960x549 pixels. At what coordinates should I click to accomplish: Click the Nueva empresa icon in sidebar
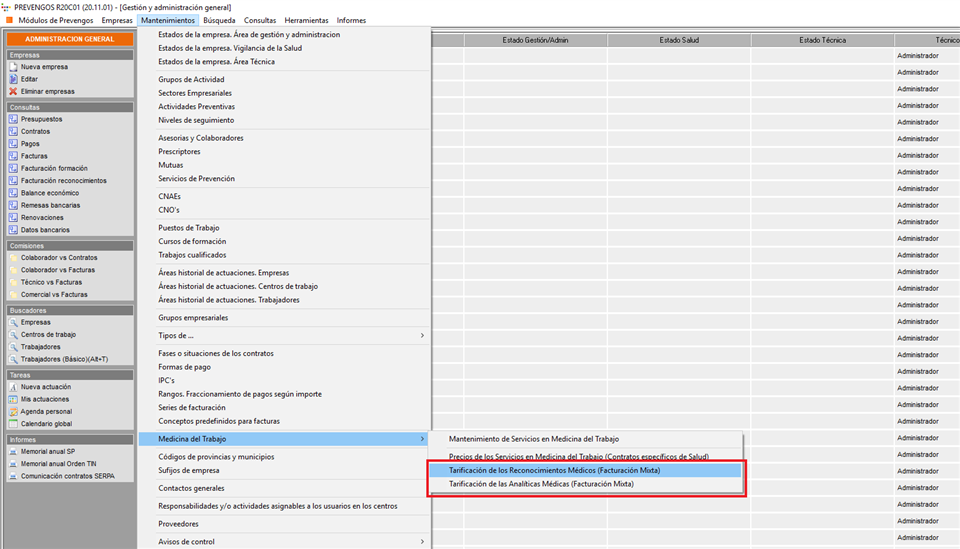[13, 67]
